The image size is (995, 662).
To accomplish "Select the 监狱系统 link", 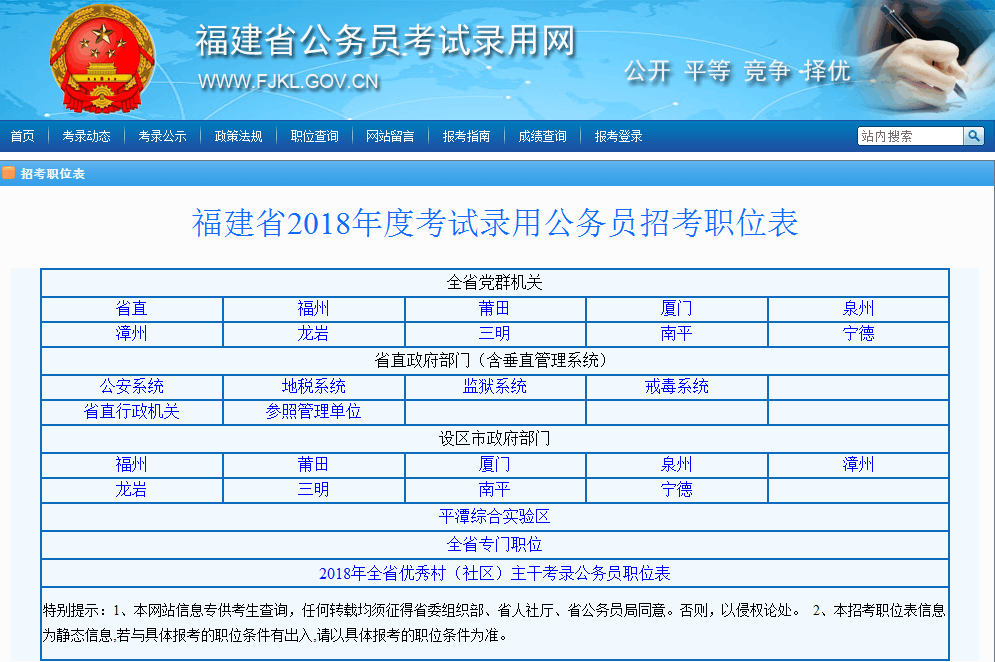I will (495, 386).
